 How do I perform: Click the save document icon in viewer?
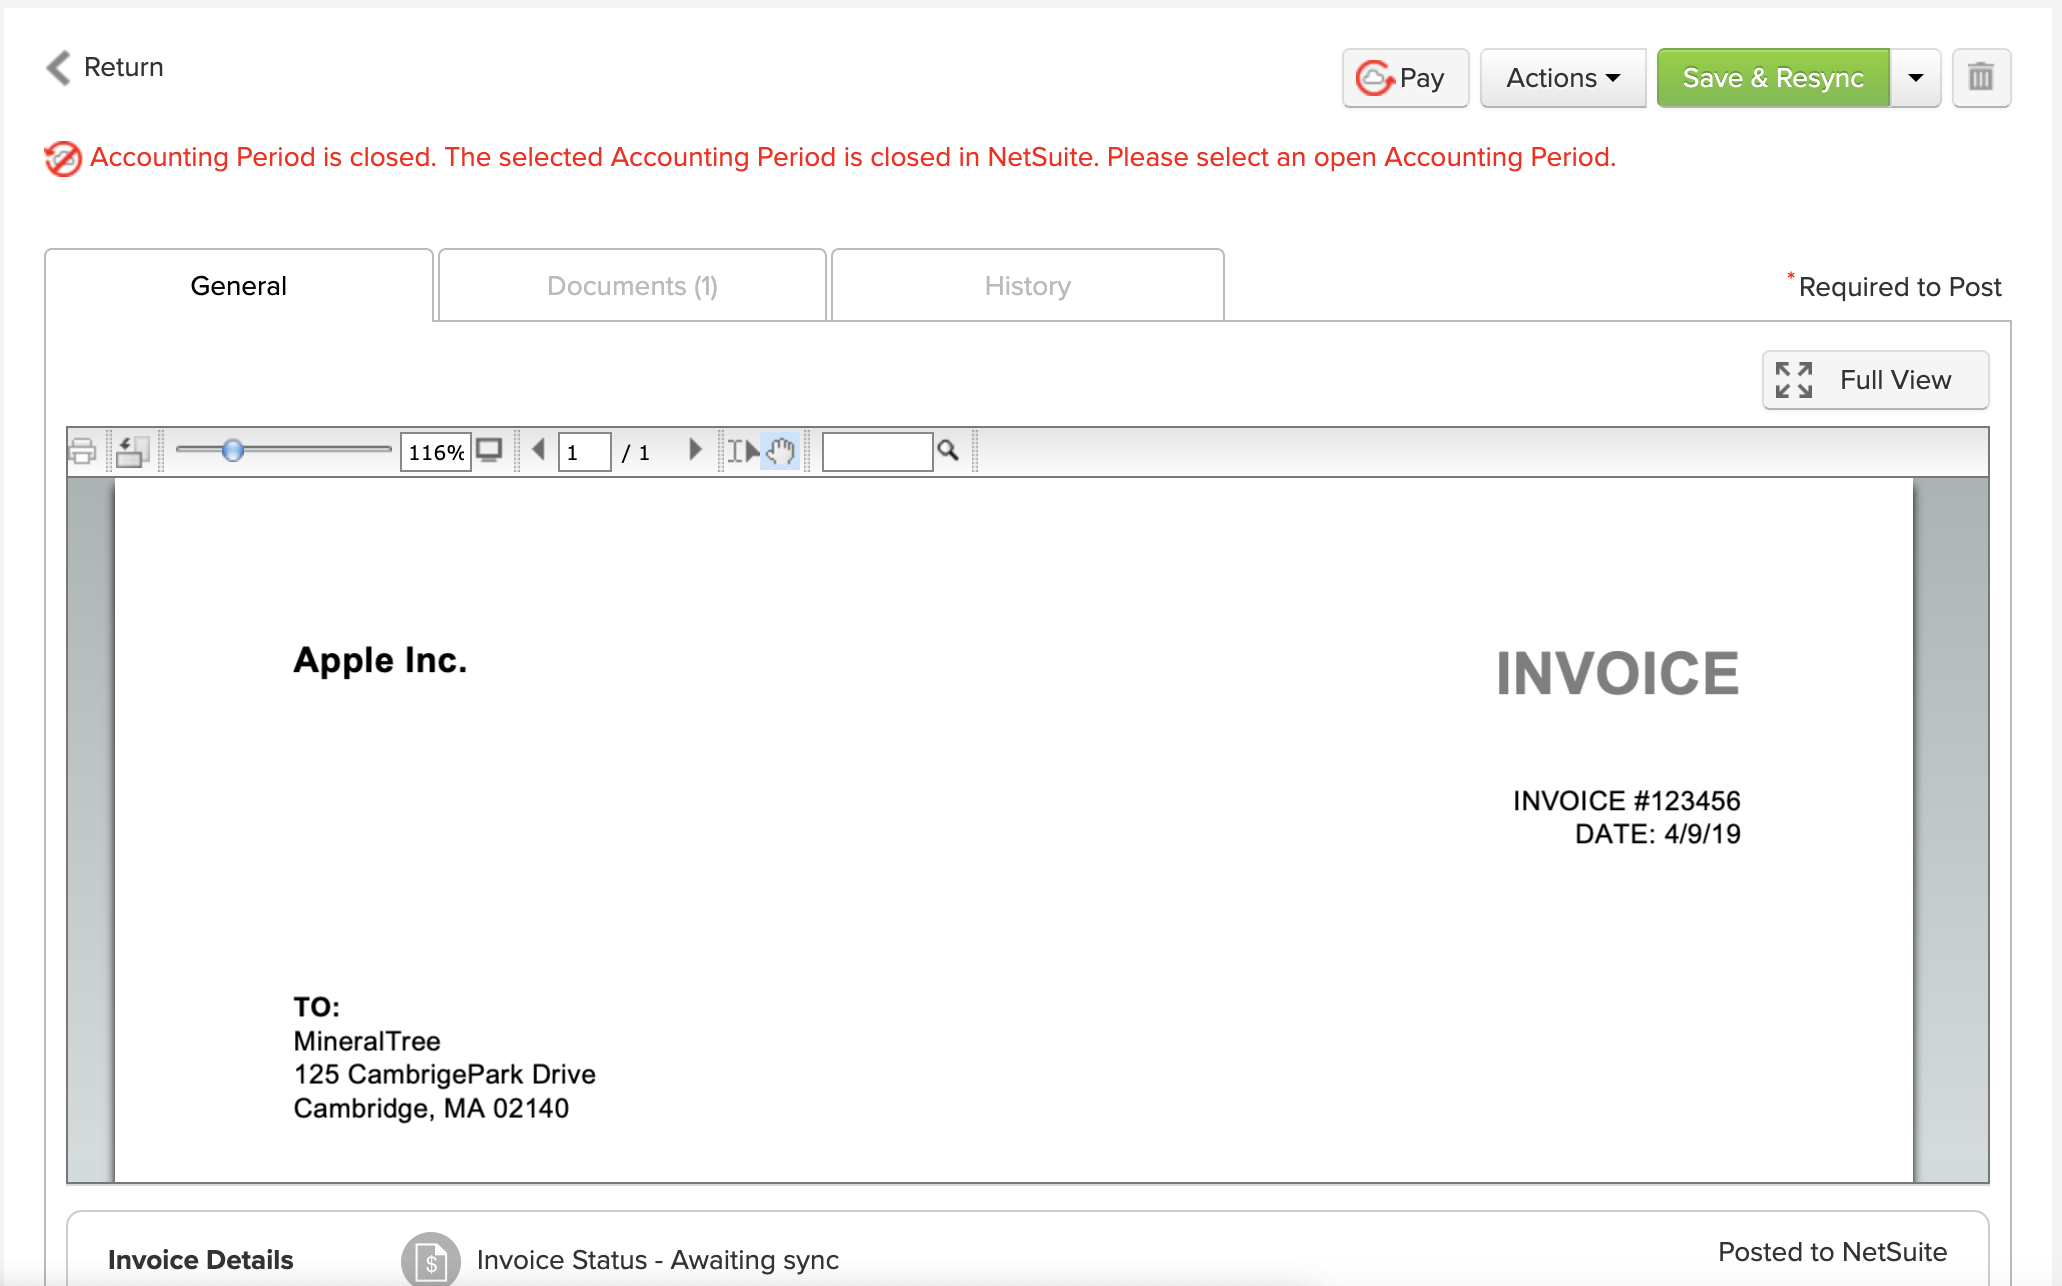tap(132, 452)
